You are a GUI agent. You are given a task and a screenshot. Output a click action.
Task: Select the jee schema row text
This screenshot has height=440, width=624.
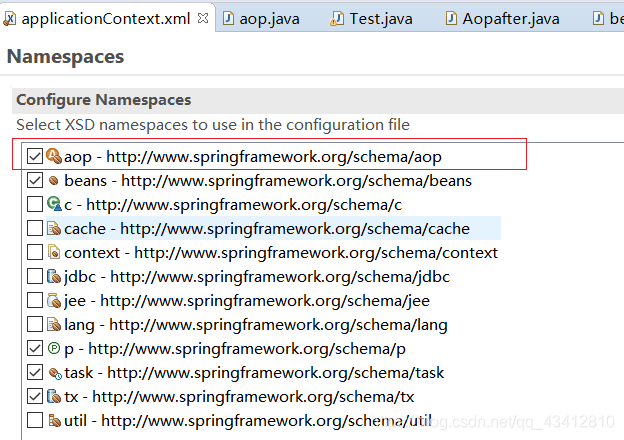(x=247, y=301)
